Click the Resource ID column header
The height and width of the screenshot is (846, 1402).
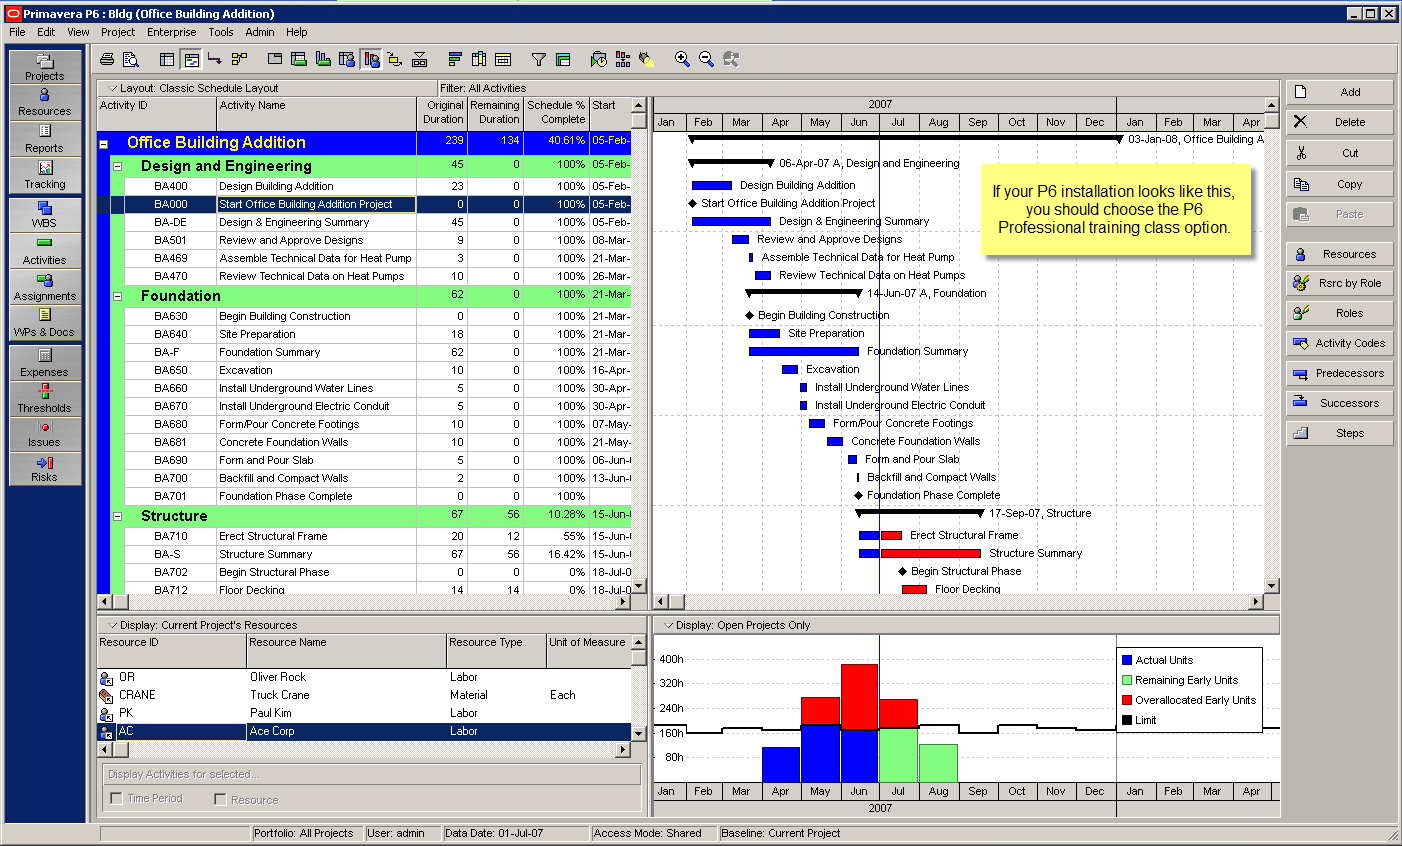tap(172, 650)
